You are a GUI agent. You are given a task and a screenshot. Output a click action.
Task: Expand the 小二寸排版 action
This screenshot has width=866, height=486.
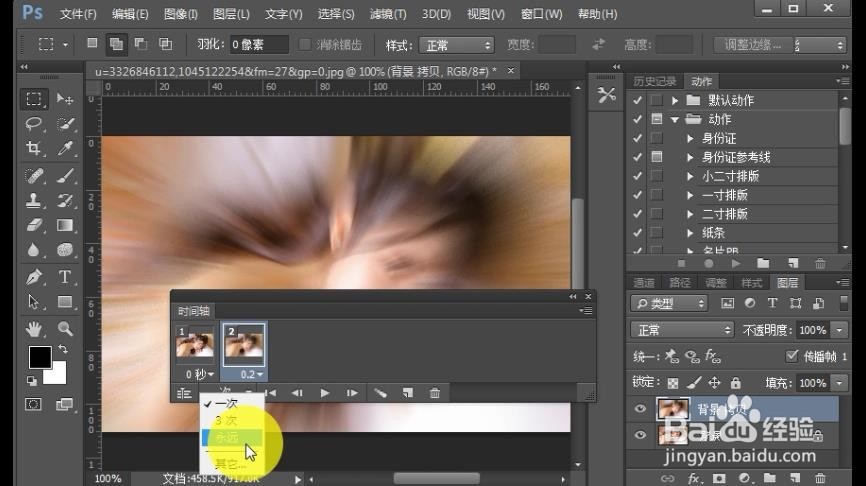click(690, 176)
